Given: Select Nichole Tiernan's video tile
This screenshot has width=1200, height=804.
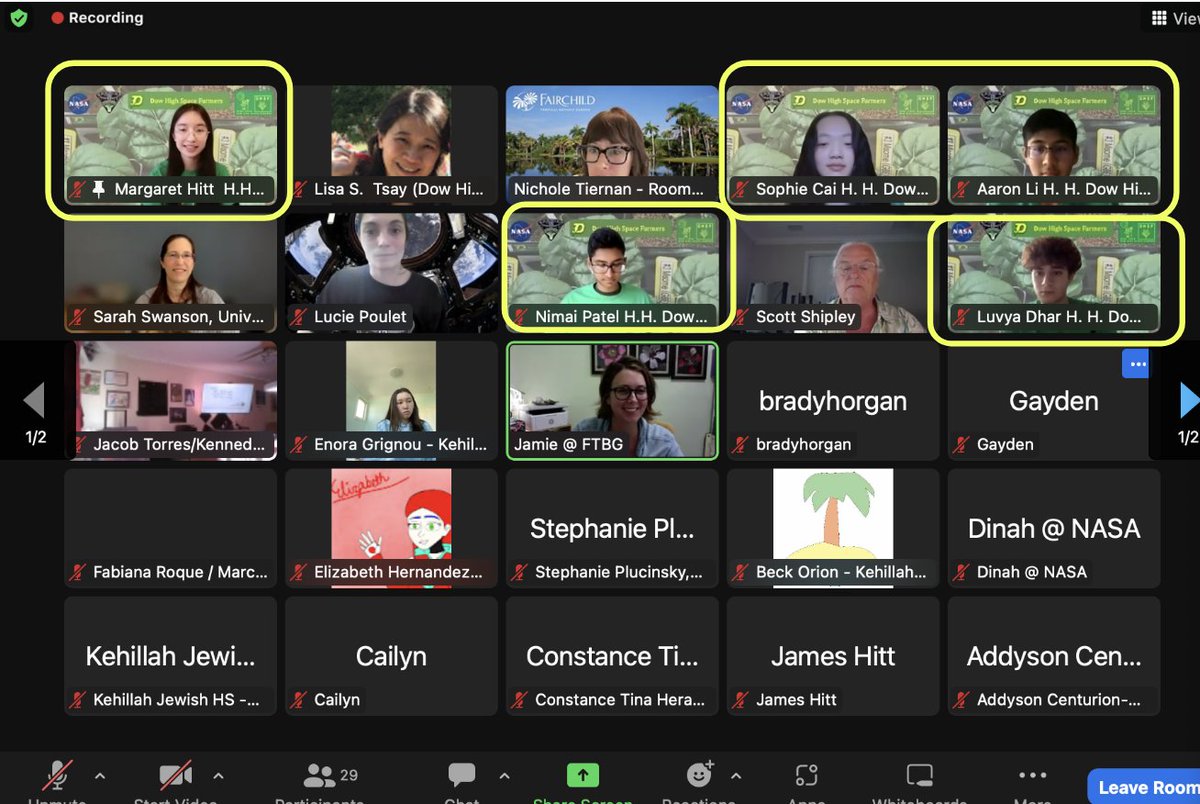Looking at the screenshot, I should tap(612, 144).
